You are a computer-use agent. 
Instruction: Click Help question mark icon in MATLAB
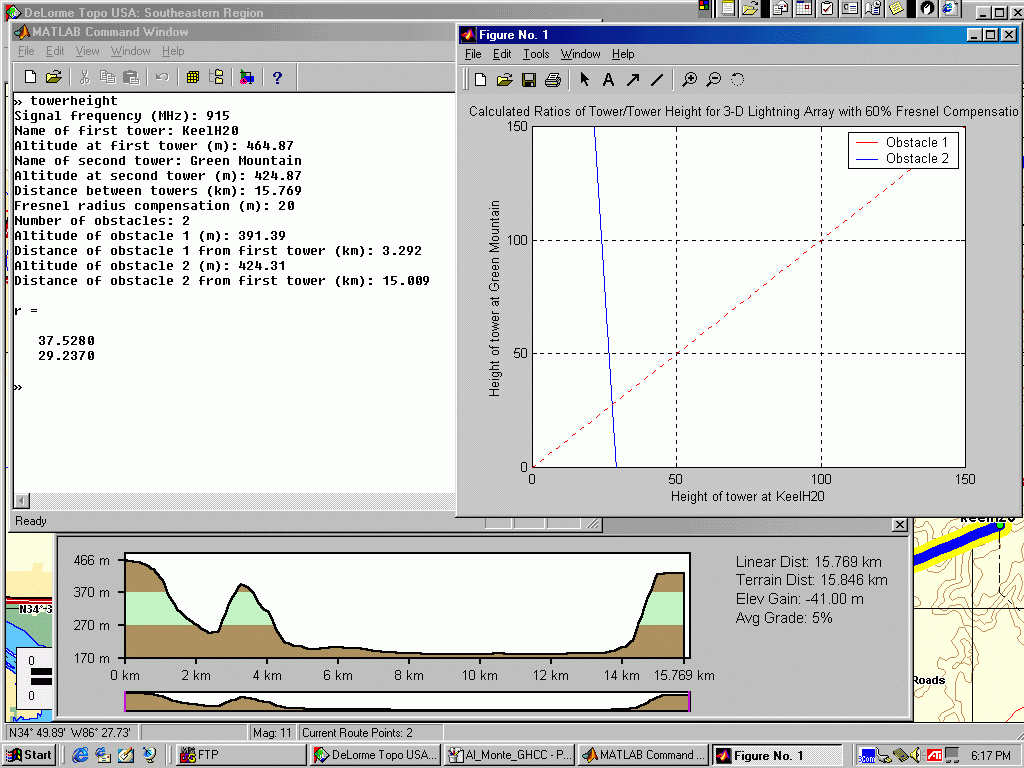[278, 77]
